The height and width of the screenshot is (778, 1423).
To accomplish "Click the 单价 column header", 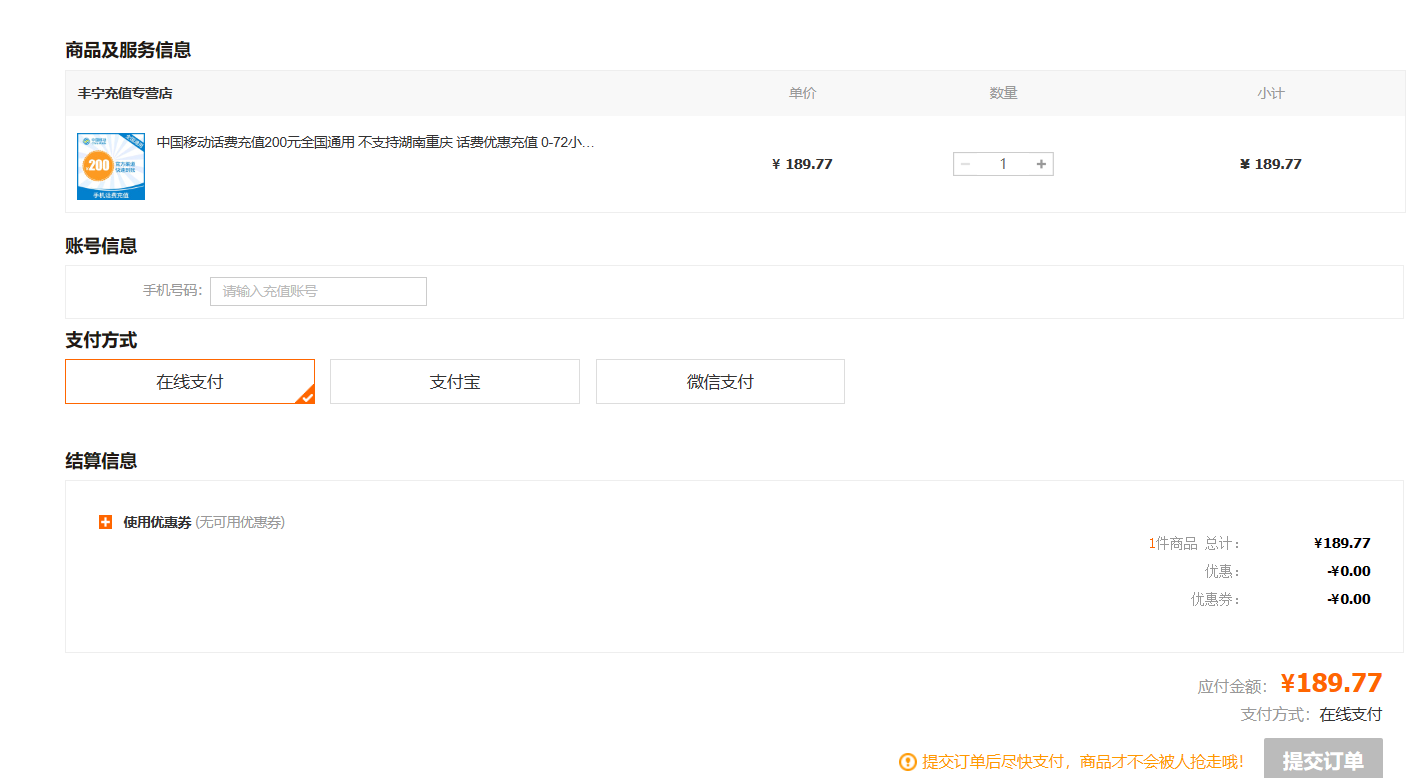I will pos(802,93).
